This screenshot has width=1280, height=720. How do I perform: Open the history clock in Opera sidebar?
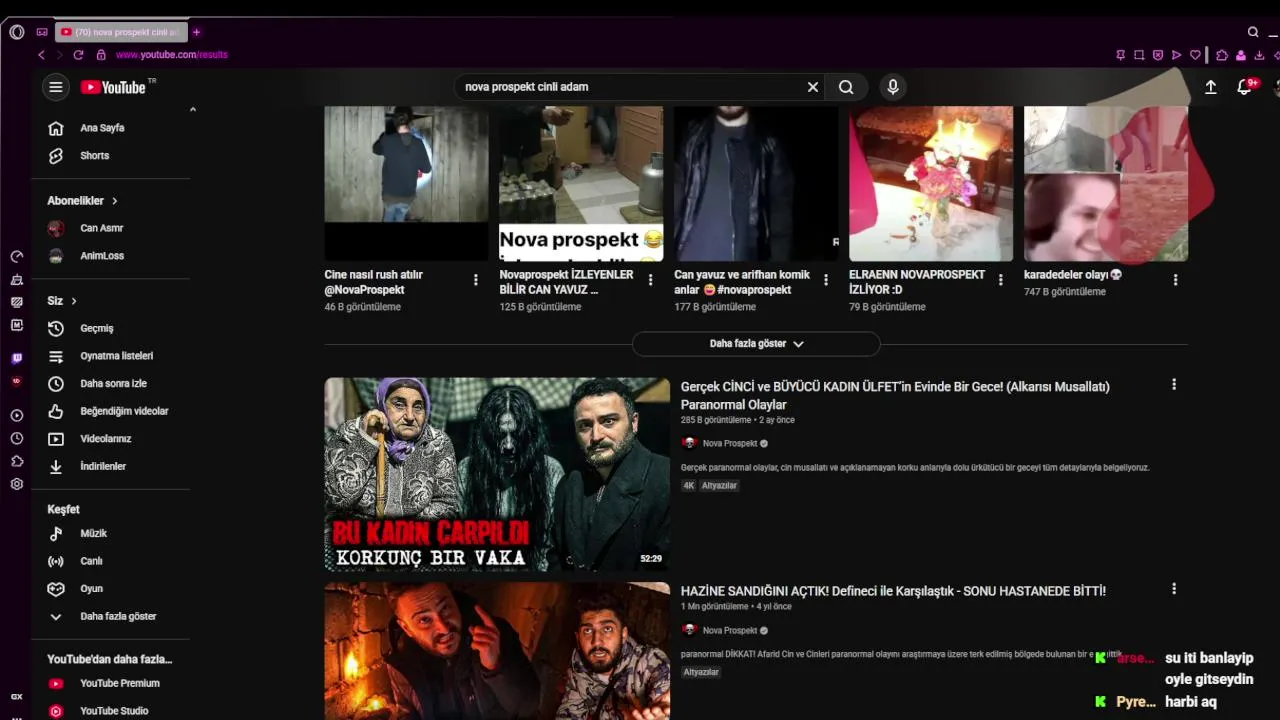(x=16, y=438)
